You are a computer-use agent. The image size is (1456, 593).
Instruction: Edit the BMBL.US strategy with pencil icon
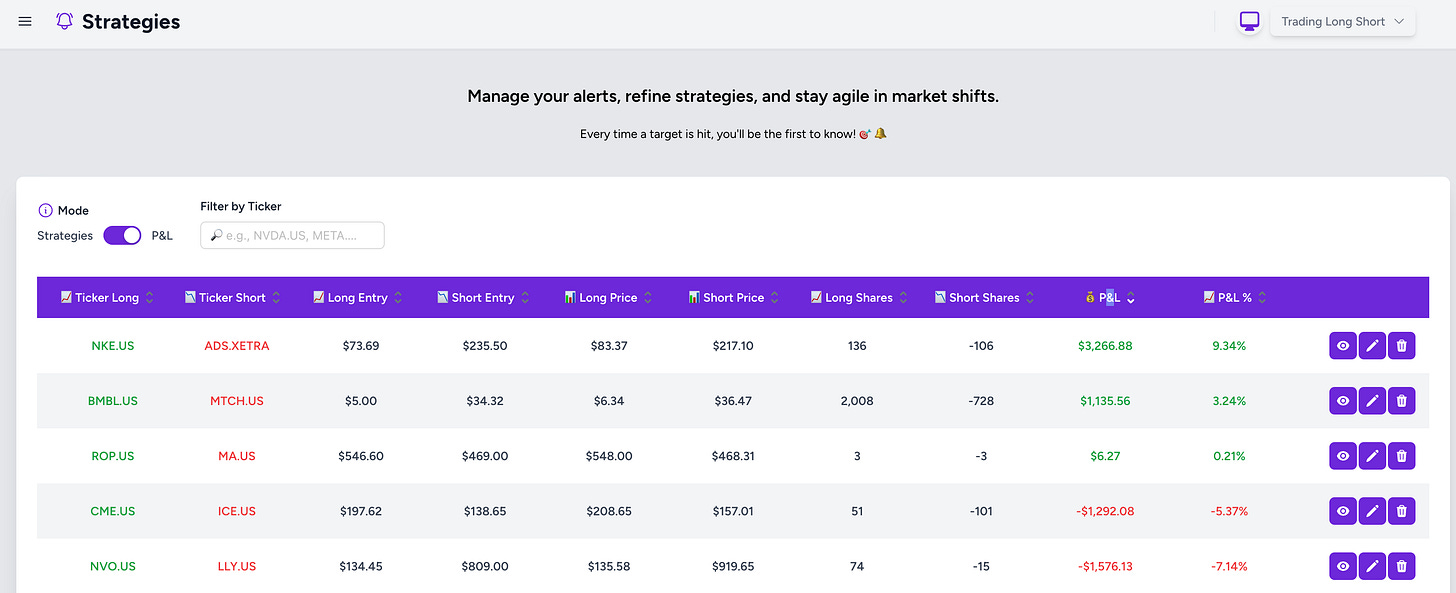click(1372, 401)
